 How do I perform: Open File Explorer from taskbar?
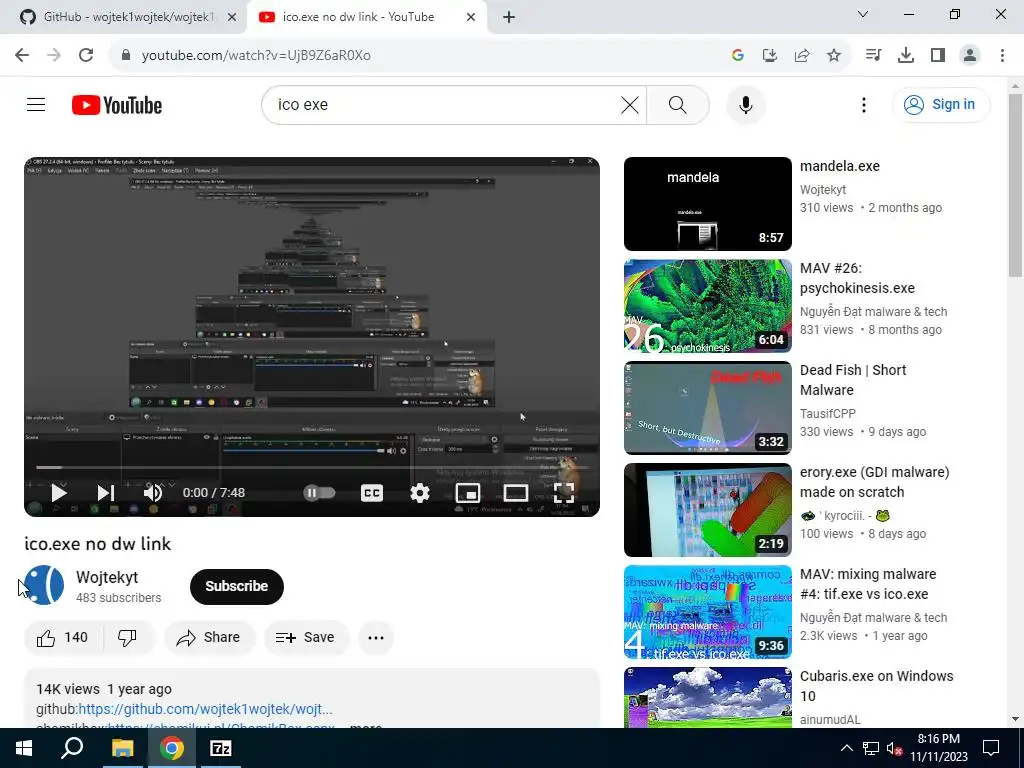click(x=122, y=748)
